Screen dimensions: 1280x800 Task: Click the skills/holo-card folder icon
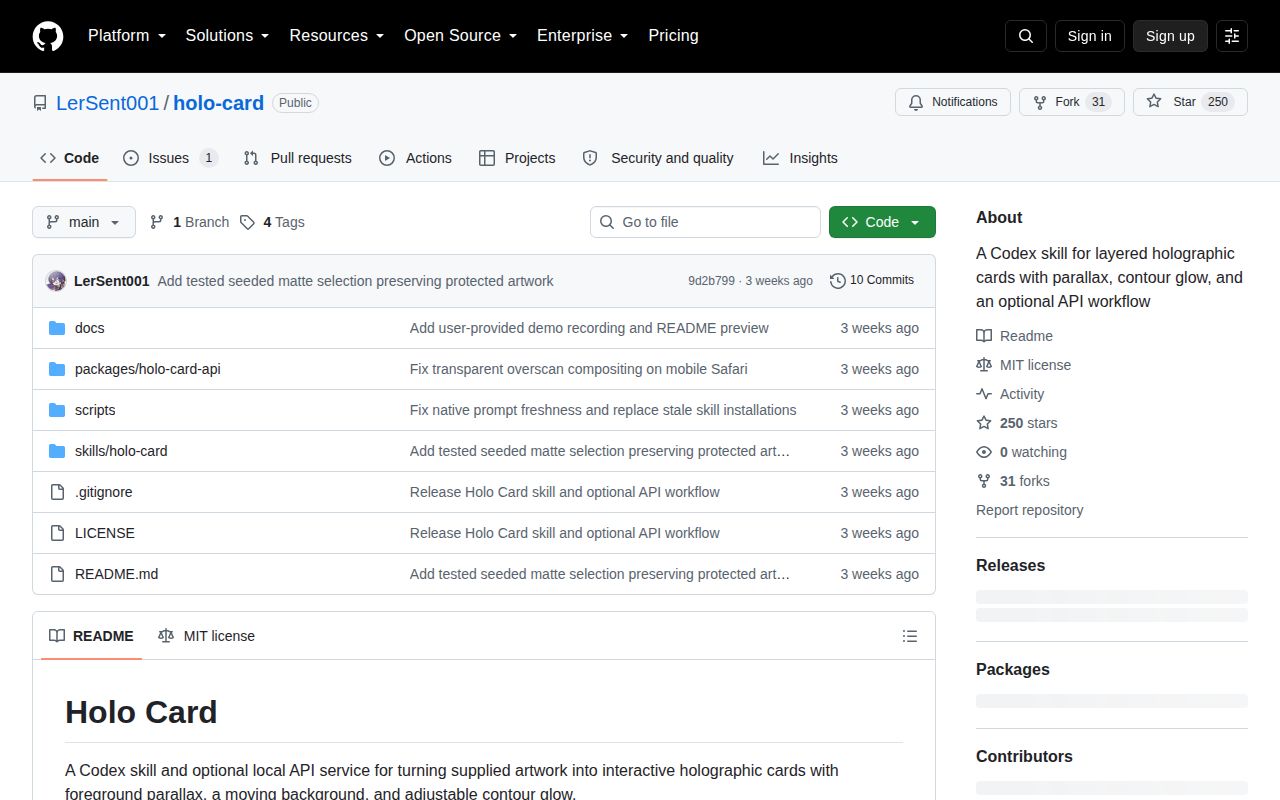(57, 451)
